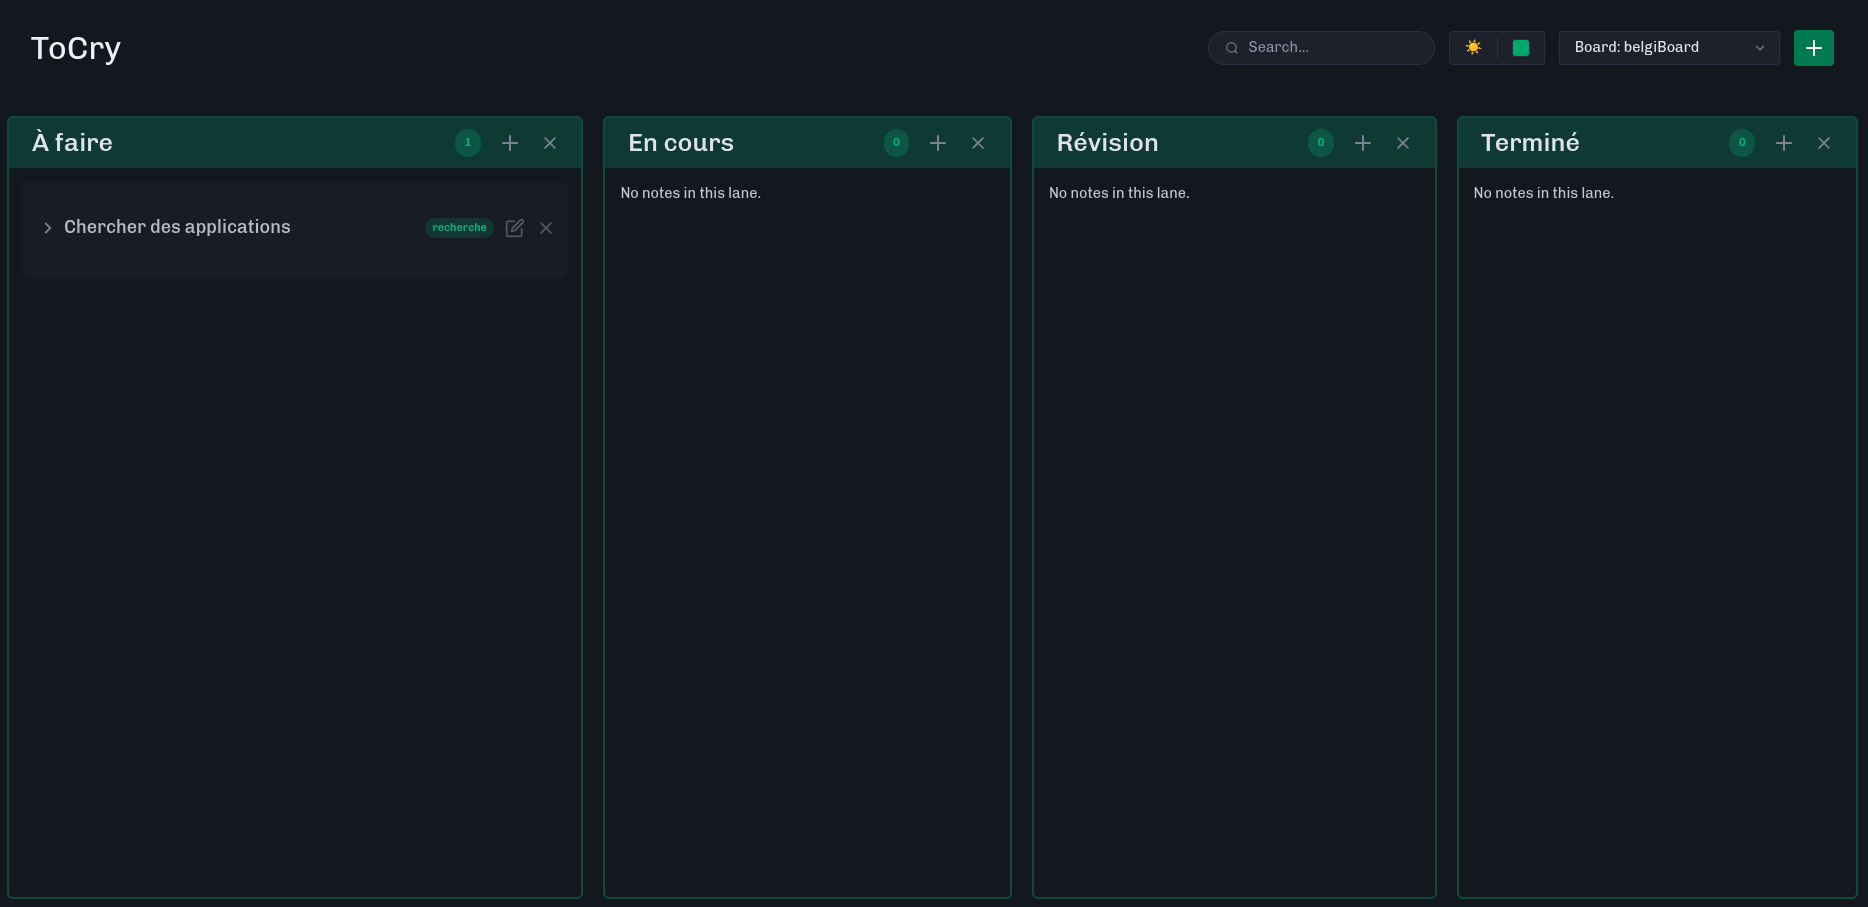Click the Terminé lane title
The image size is (1868, 907).
pos(1531,143)
